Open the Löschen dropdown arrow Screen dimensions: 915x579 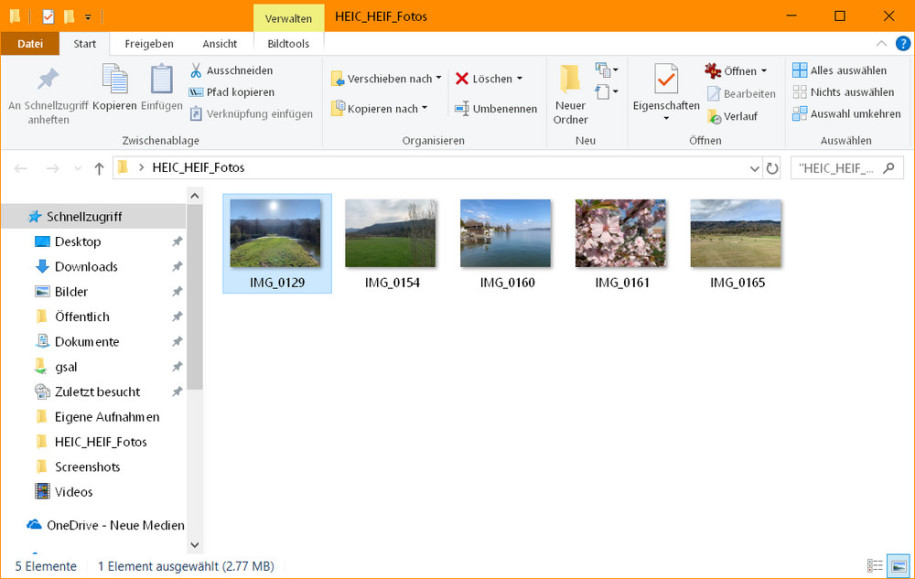coord(520,79)
